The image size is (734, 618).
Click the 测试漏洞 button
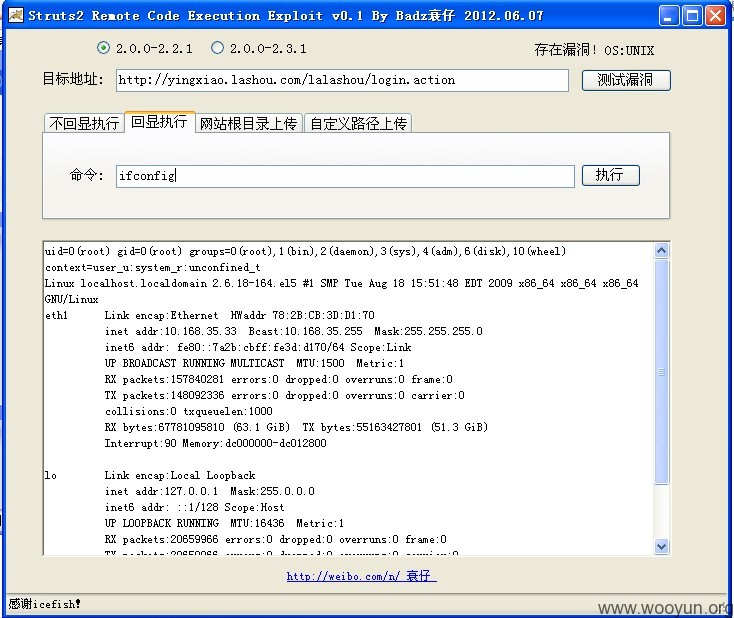[x=626, y=80]
